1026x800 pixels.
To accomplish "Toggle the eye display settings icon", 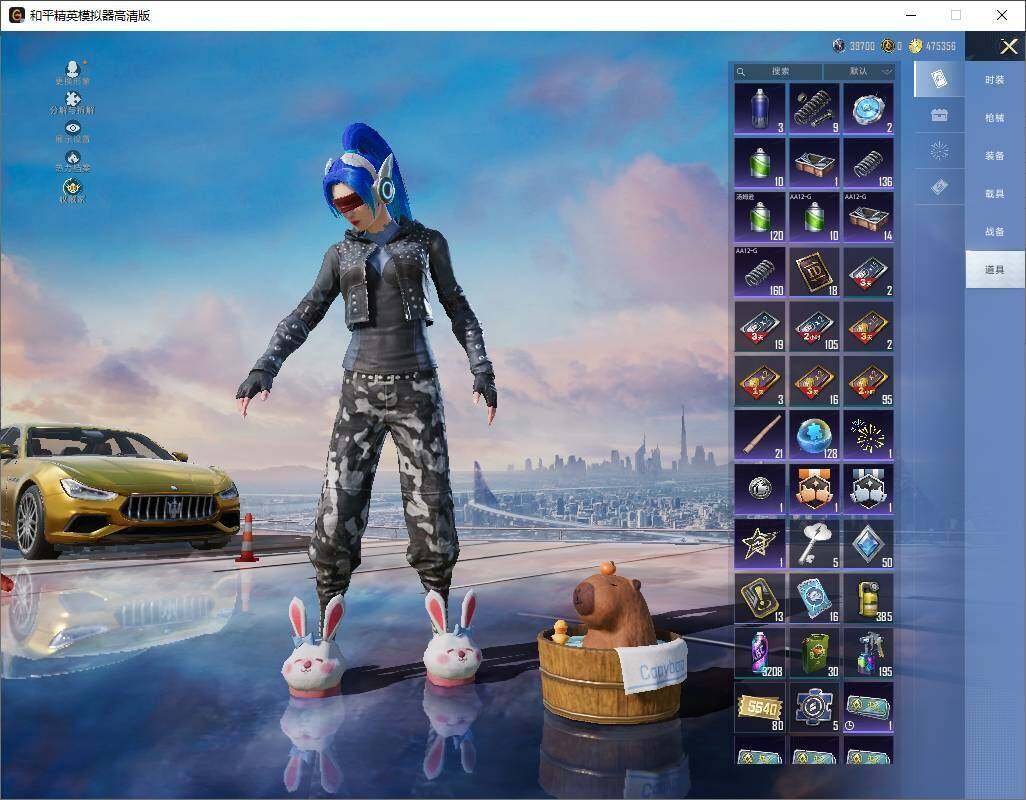I will [x=73, y=131].
